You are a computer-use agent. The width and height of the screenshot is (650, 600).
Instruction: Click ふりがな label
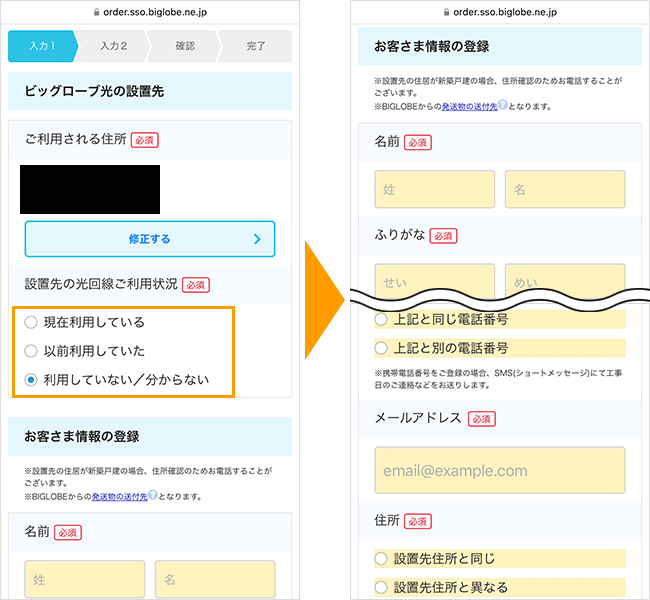[400, 235]
